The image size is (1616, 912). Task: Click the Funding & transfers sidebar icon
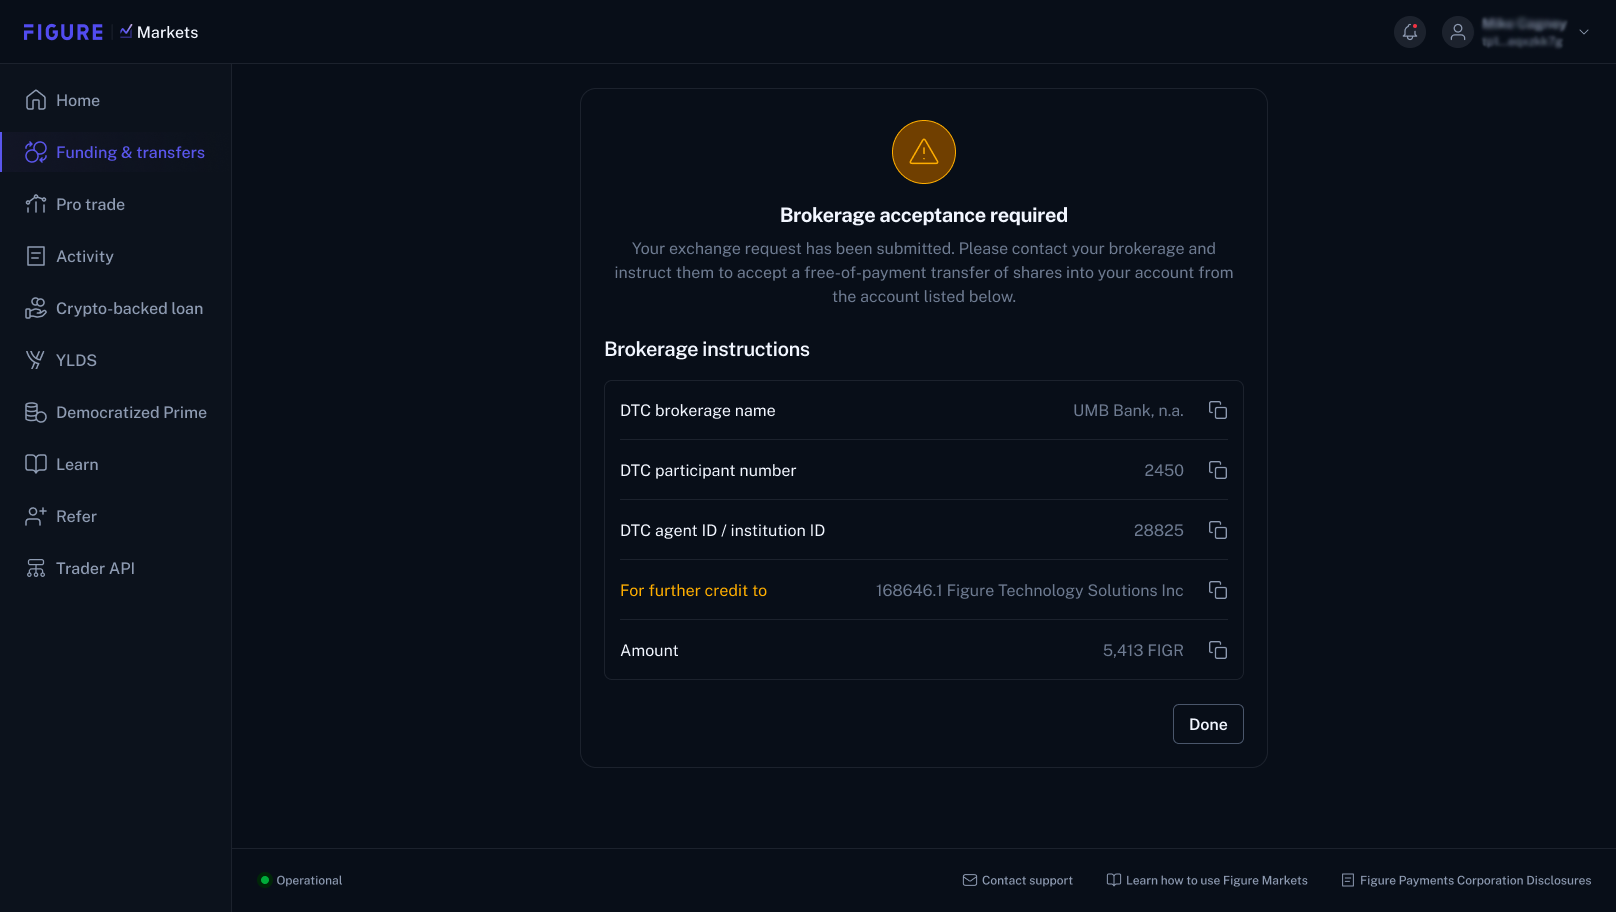click(x=36, y=152)
